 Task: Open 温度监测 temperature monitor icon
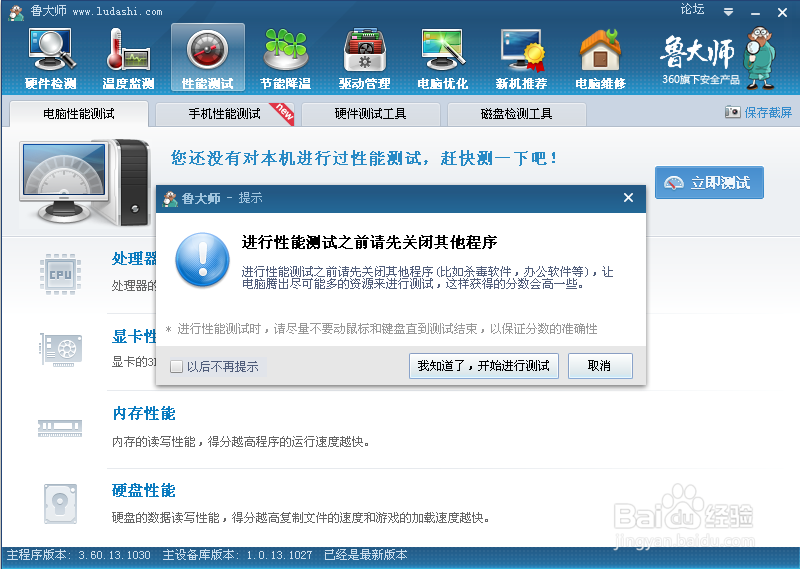point(129,58)
